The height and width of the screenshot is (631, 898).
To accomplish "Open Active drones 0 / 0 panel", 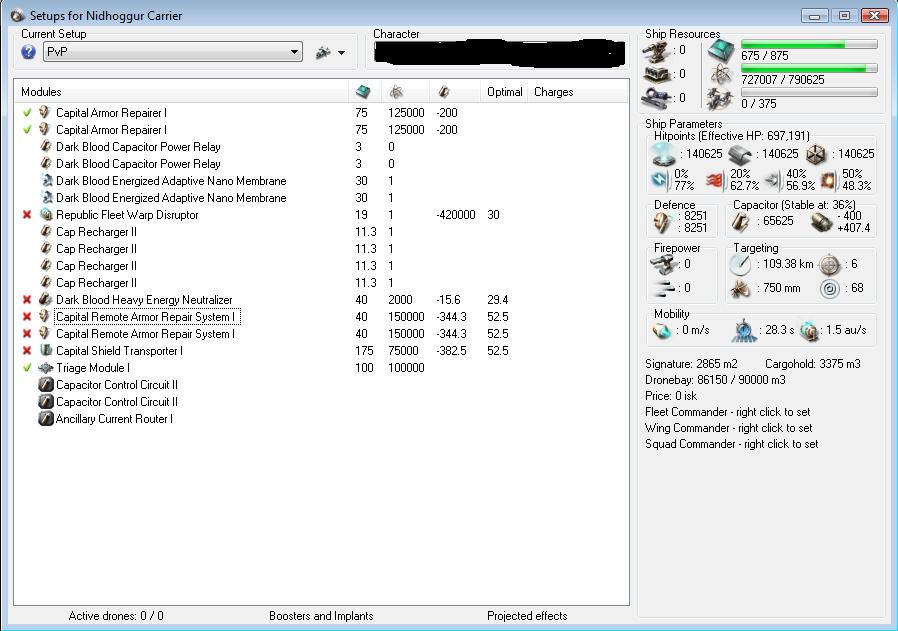I will coord(116,616).
